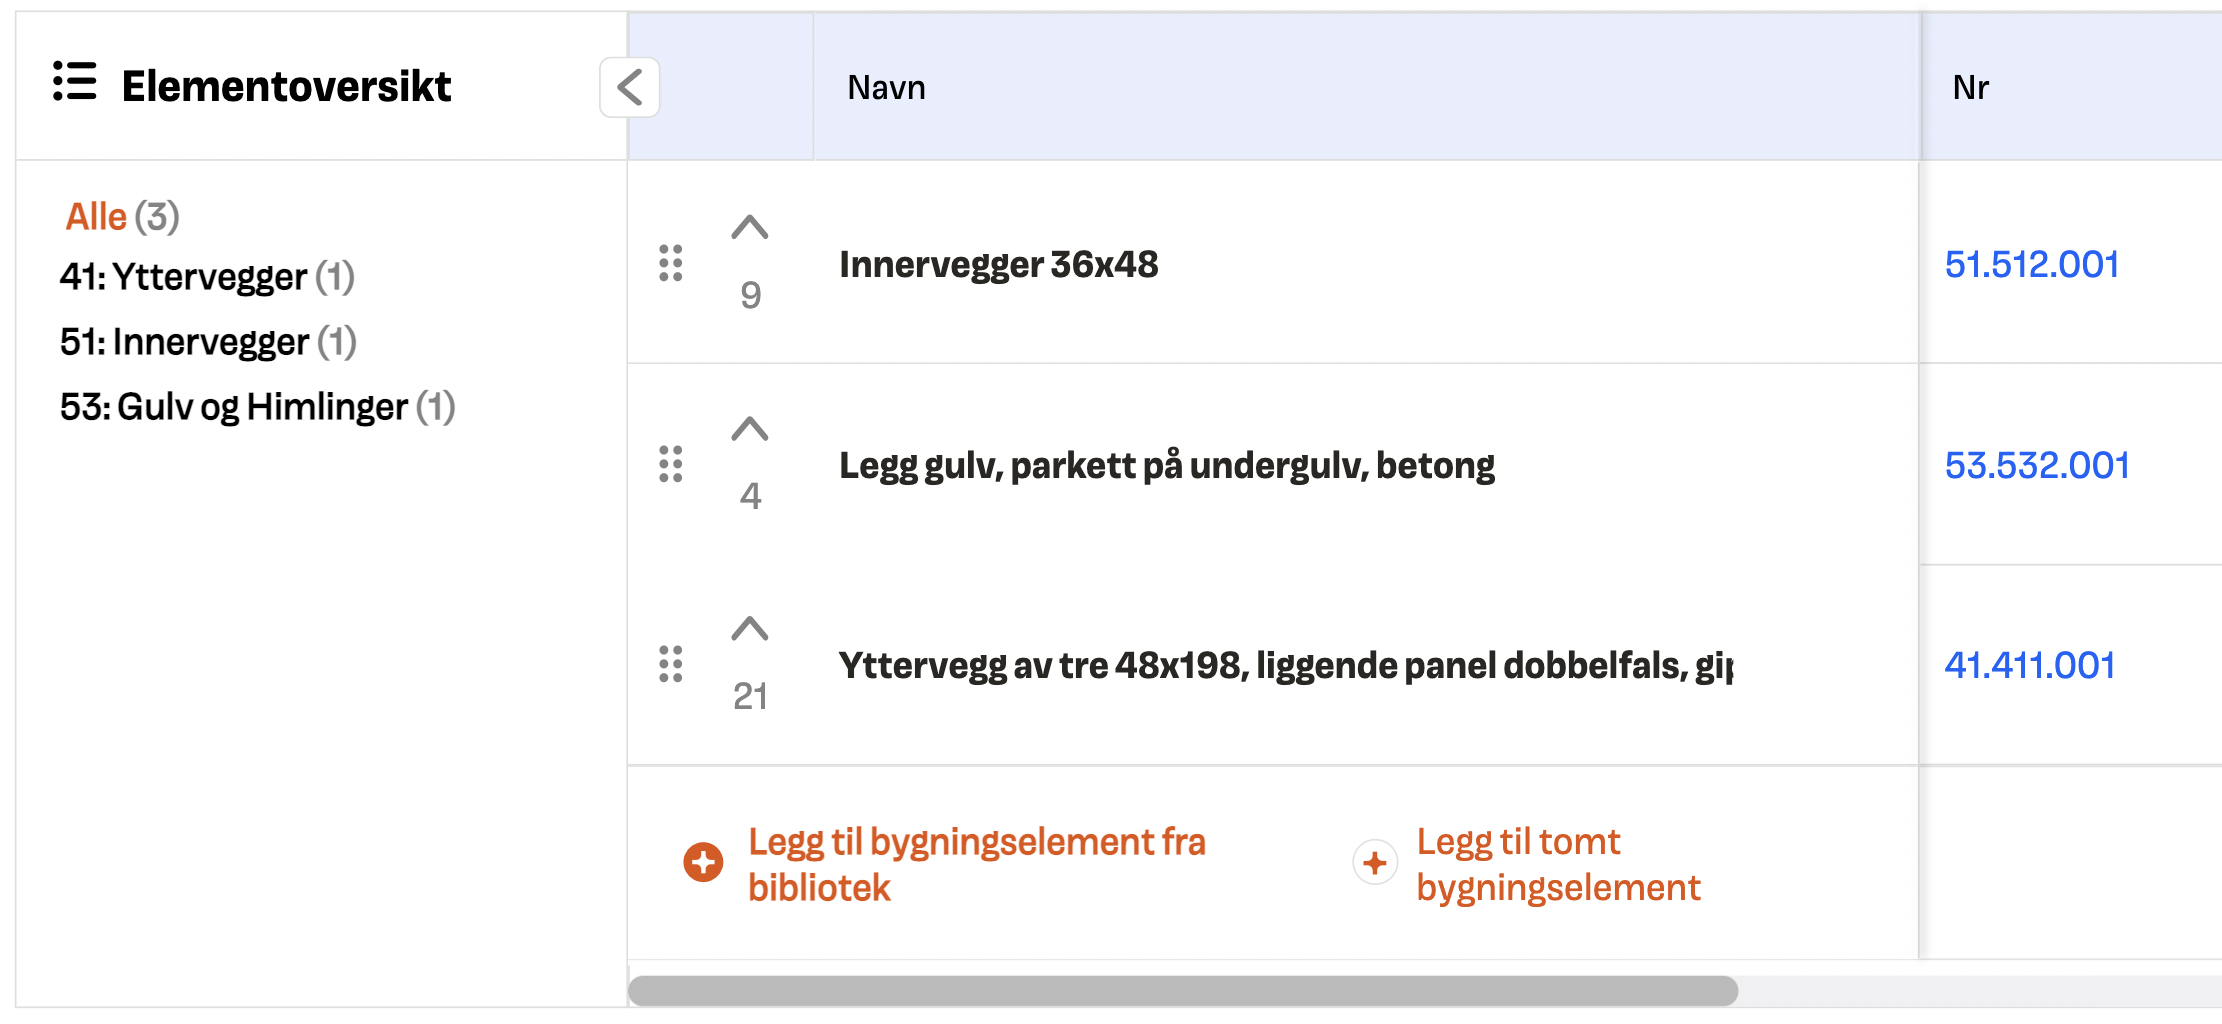The height and width of the screenshot is (1024, 2222).
Task: Open element number 53.532.001 link
Action: click(2037, 465)
